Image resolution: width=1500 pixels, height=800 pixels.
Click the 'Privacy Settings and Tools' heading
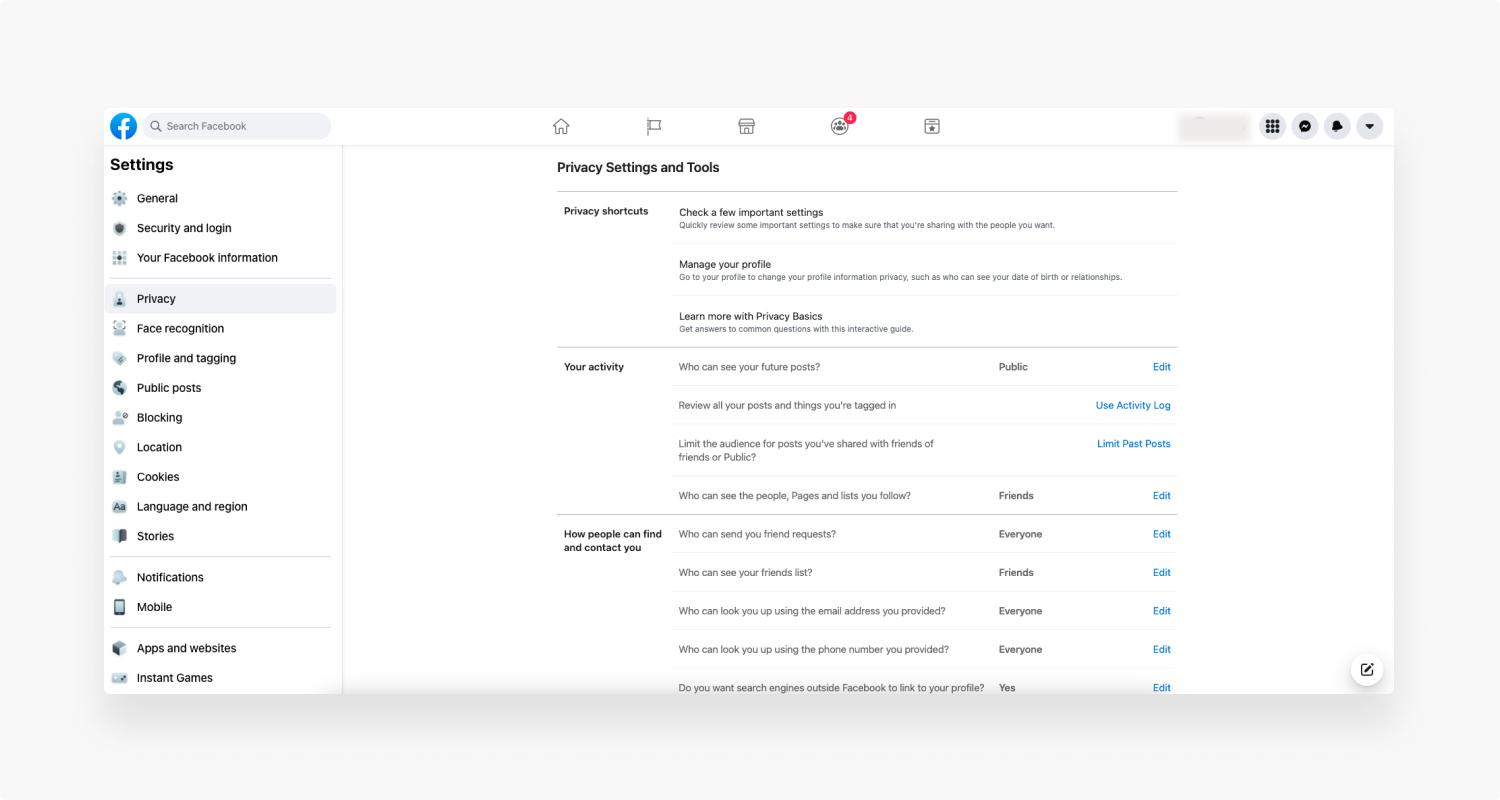tap(638, 168)
